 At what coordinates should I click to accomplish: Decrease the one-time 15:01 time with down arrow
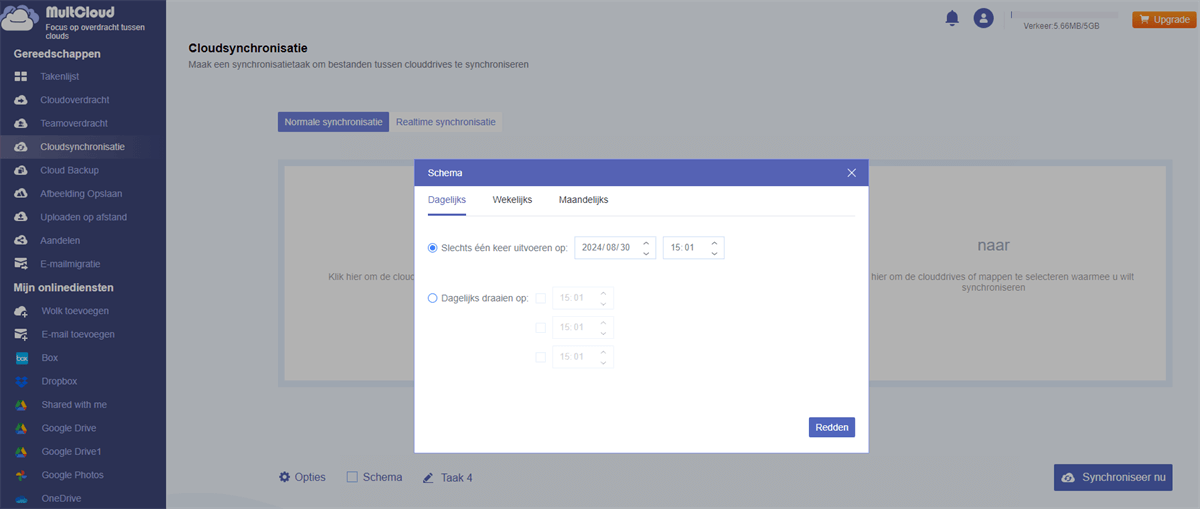point(714,254)
